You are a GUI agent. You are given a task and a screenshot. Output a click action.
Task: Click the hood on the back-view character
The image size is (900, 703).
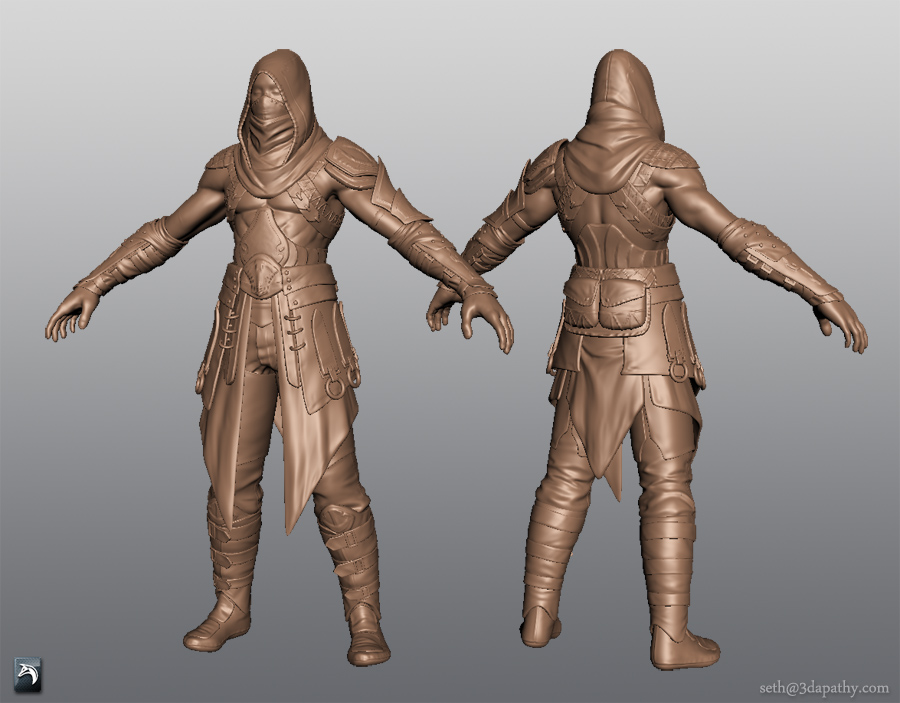click(625, 95)
